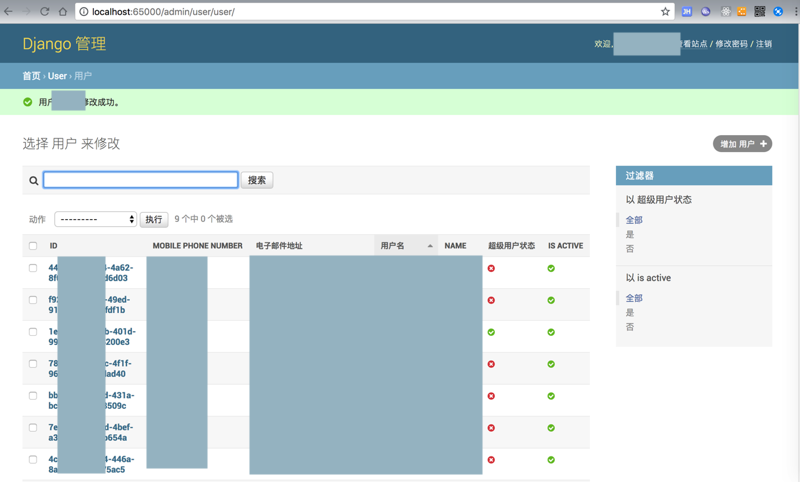Check the box for the 401d user row

click(33, 332)
